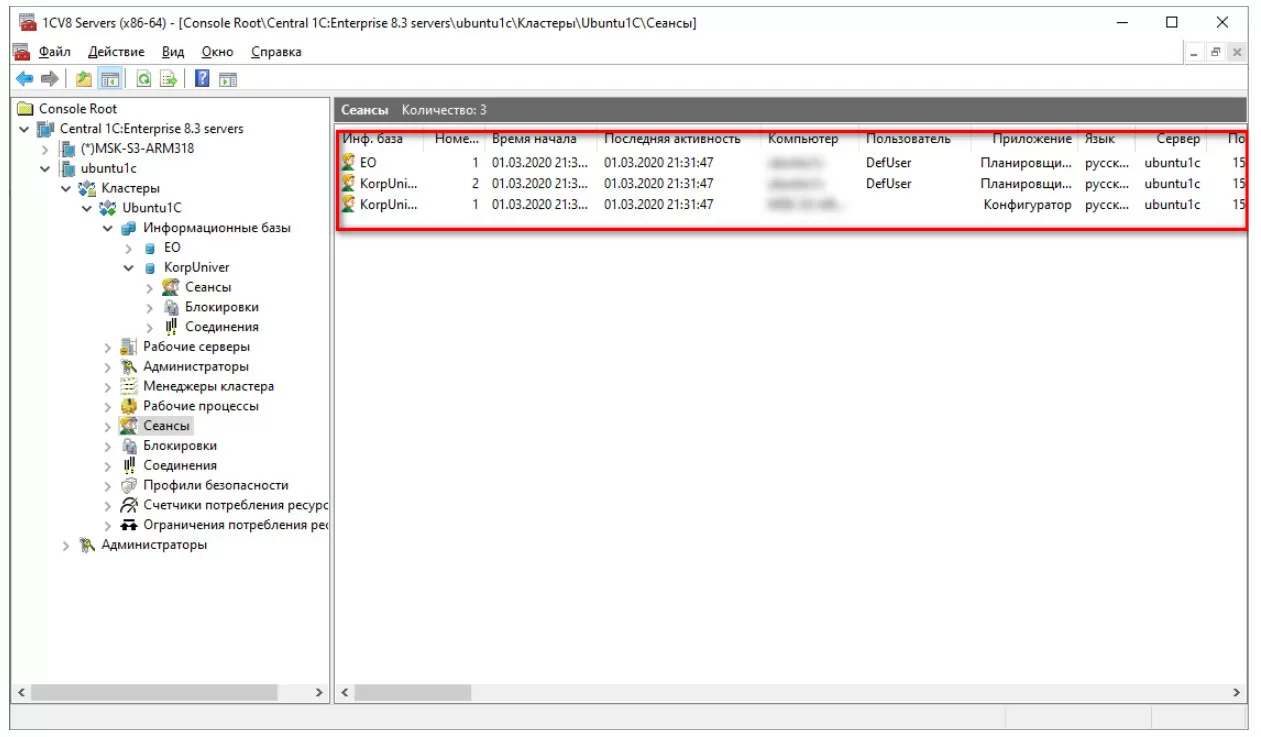The height and width of the screenshot is (737, 1261).
Task: Open Help with the blue question-mark icon
Action: 202,79
